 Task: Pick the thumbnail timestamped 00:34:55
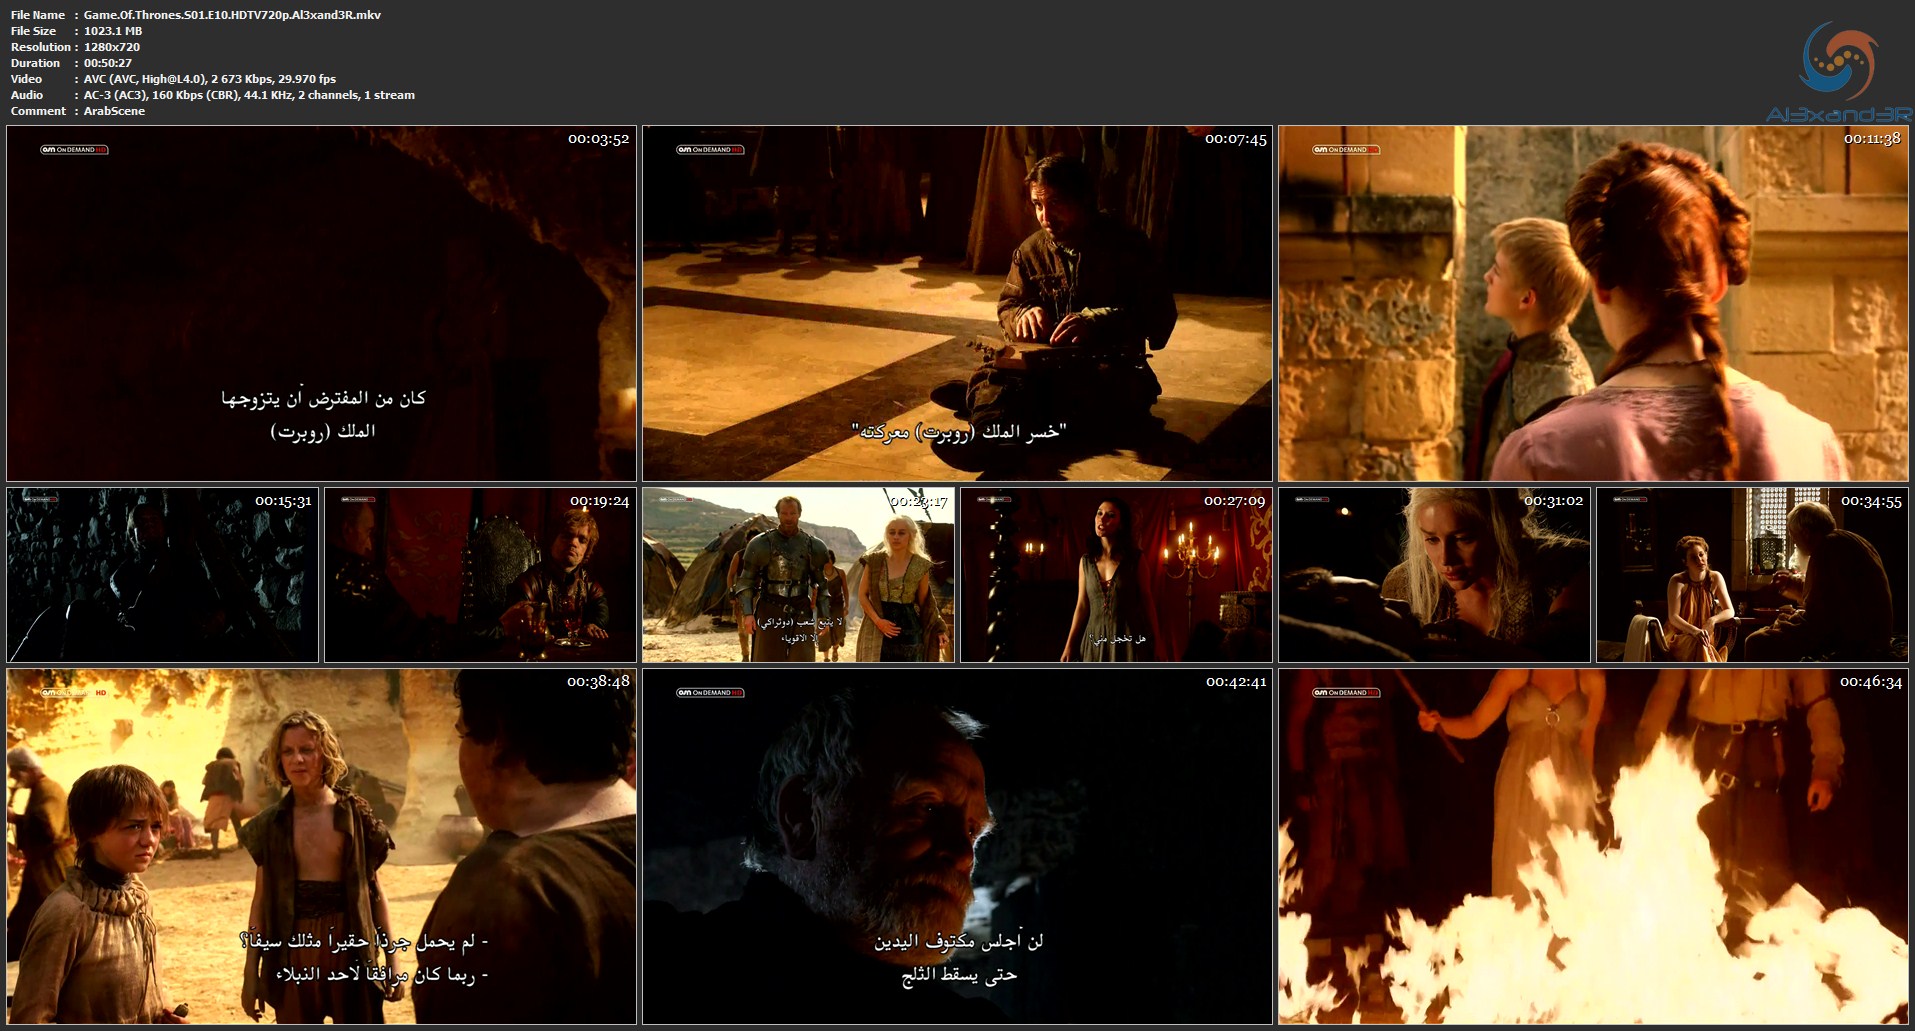[1752, 575]
